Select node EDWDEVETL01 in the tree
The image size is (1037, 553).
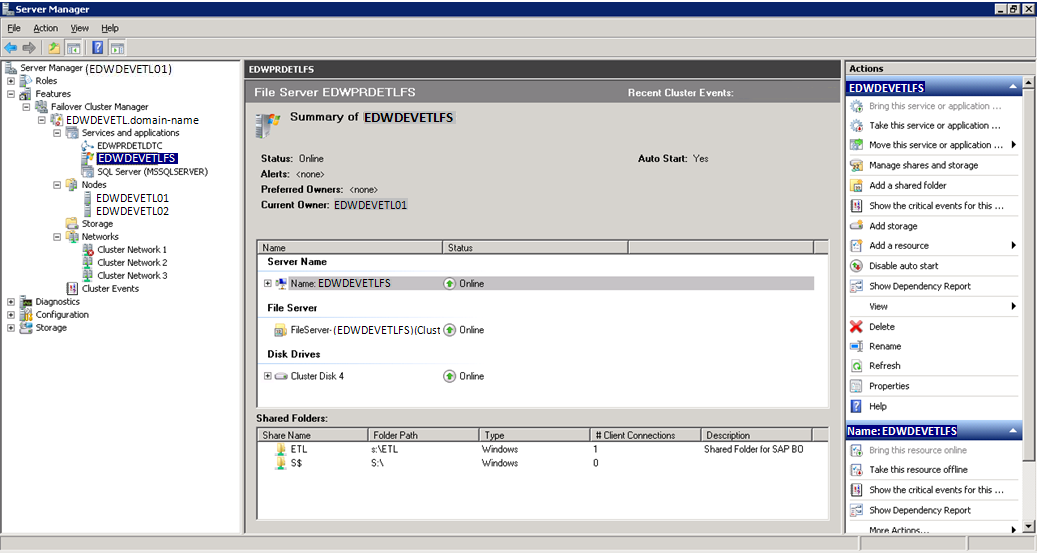coord(132,198)
